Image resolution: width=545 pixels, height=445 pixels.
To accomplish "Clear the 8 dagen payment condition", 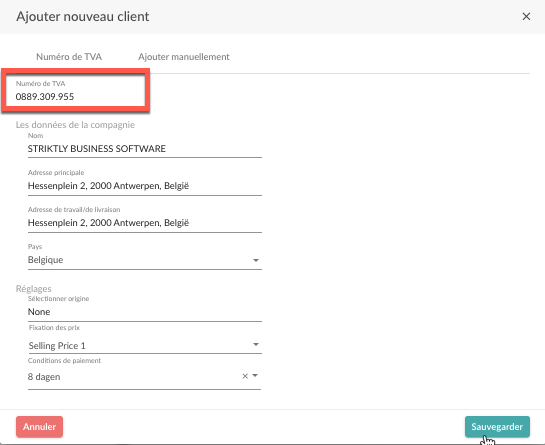I will click(x=245, y=376).
